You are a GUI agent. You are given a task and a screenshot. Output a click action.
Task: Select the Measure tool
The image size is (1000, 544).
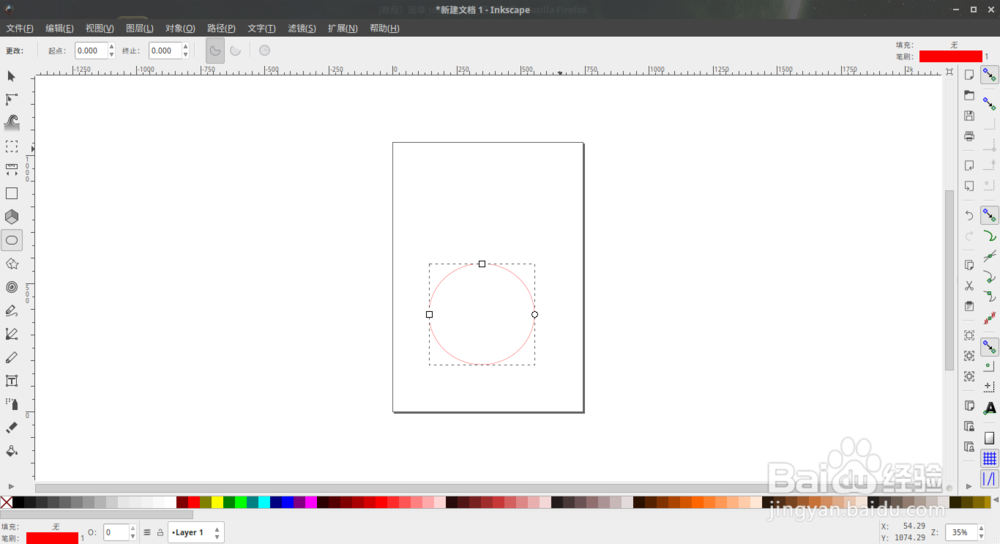point(11,170)
